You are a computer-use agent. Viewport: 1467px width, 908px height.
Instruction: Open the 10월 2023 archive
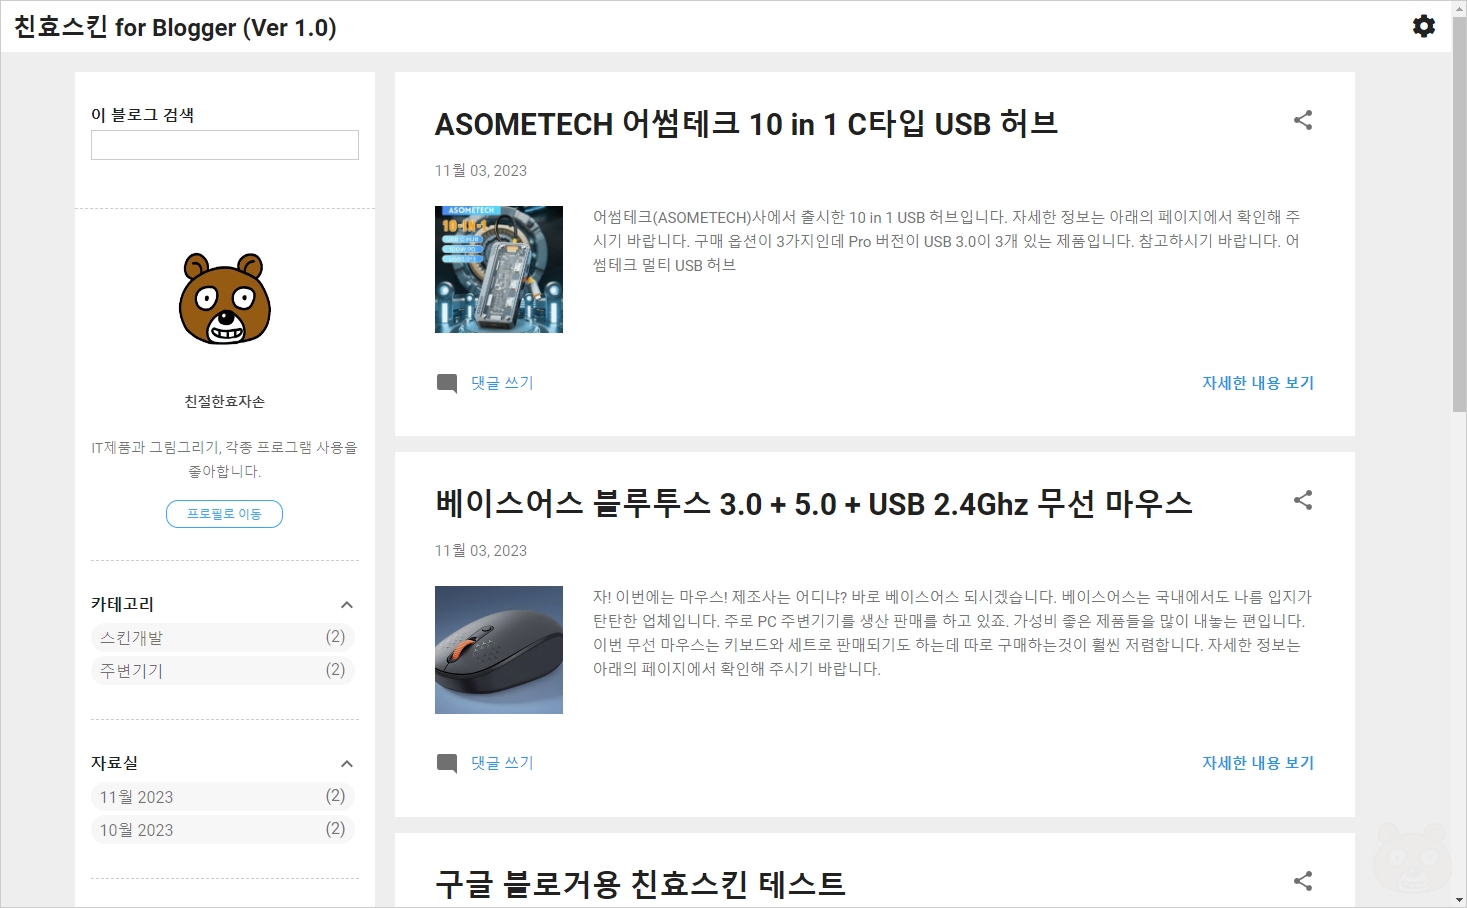(x=223, y=829)
